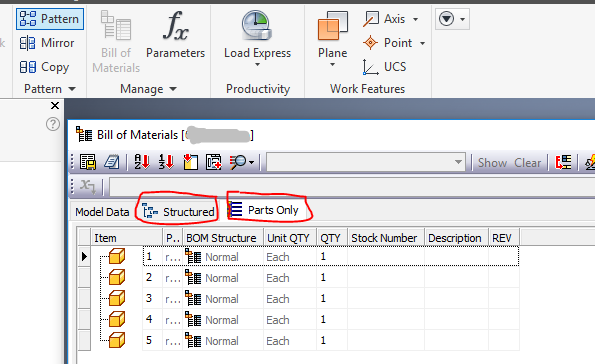This screenshot has width=595, height=364.
Task: Click Normal BOM structure in row 3
Action: (222, 299)
